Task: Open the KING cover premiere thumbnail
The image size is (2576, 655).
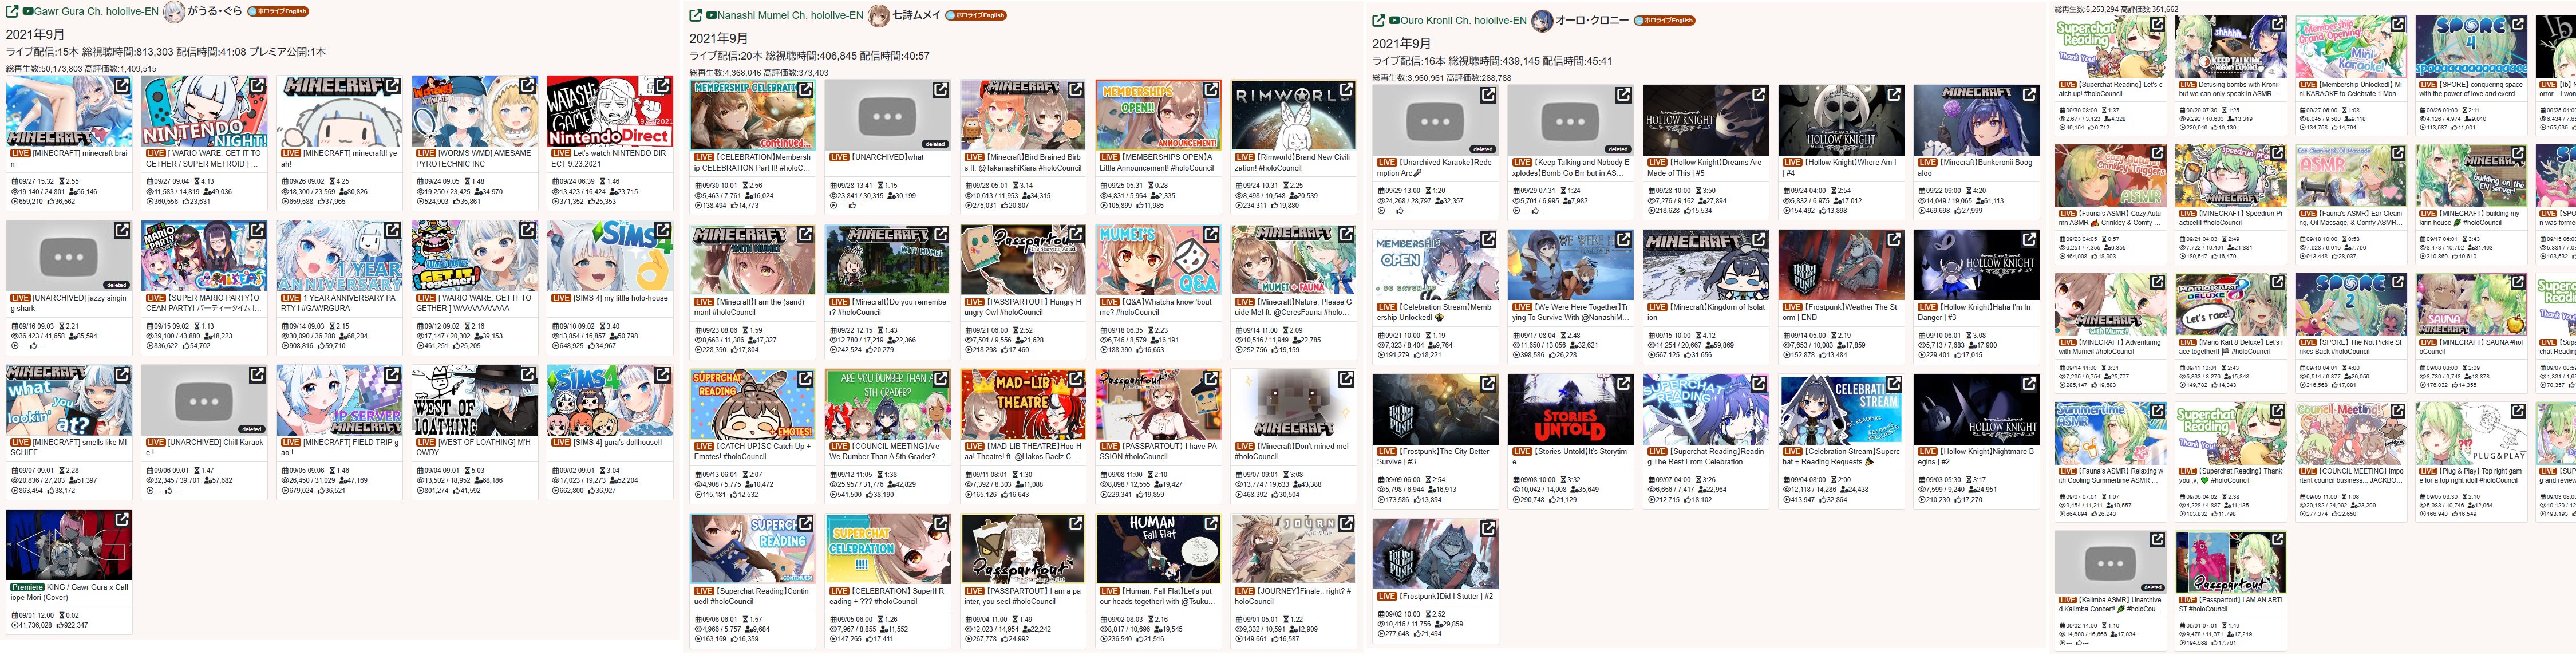Action: click(68, 545)
